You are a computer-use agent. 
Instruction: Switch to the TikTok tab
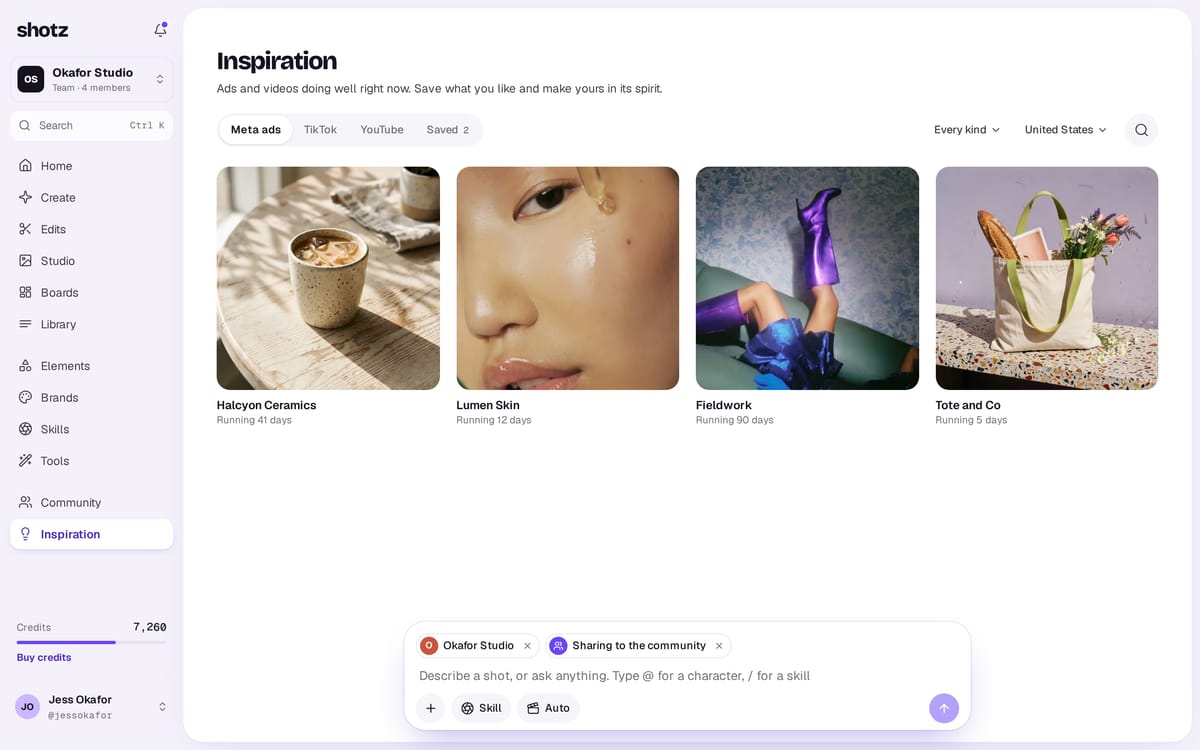320,130
